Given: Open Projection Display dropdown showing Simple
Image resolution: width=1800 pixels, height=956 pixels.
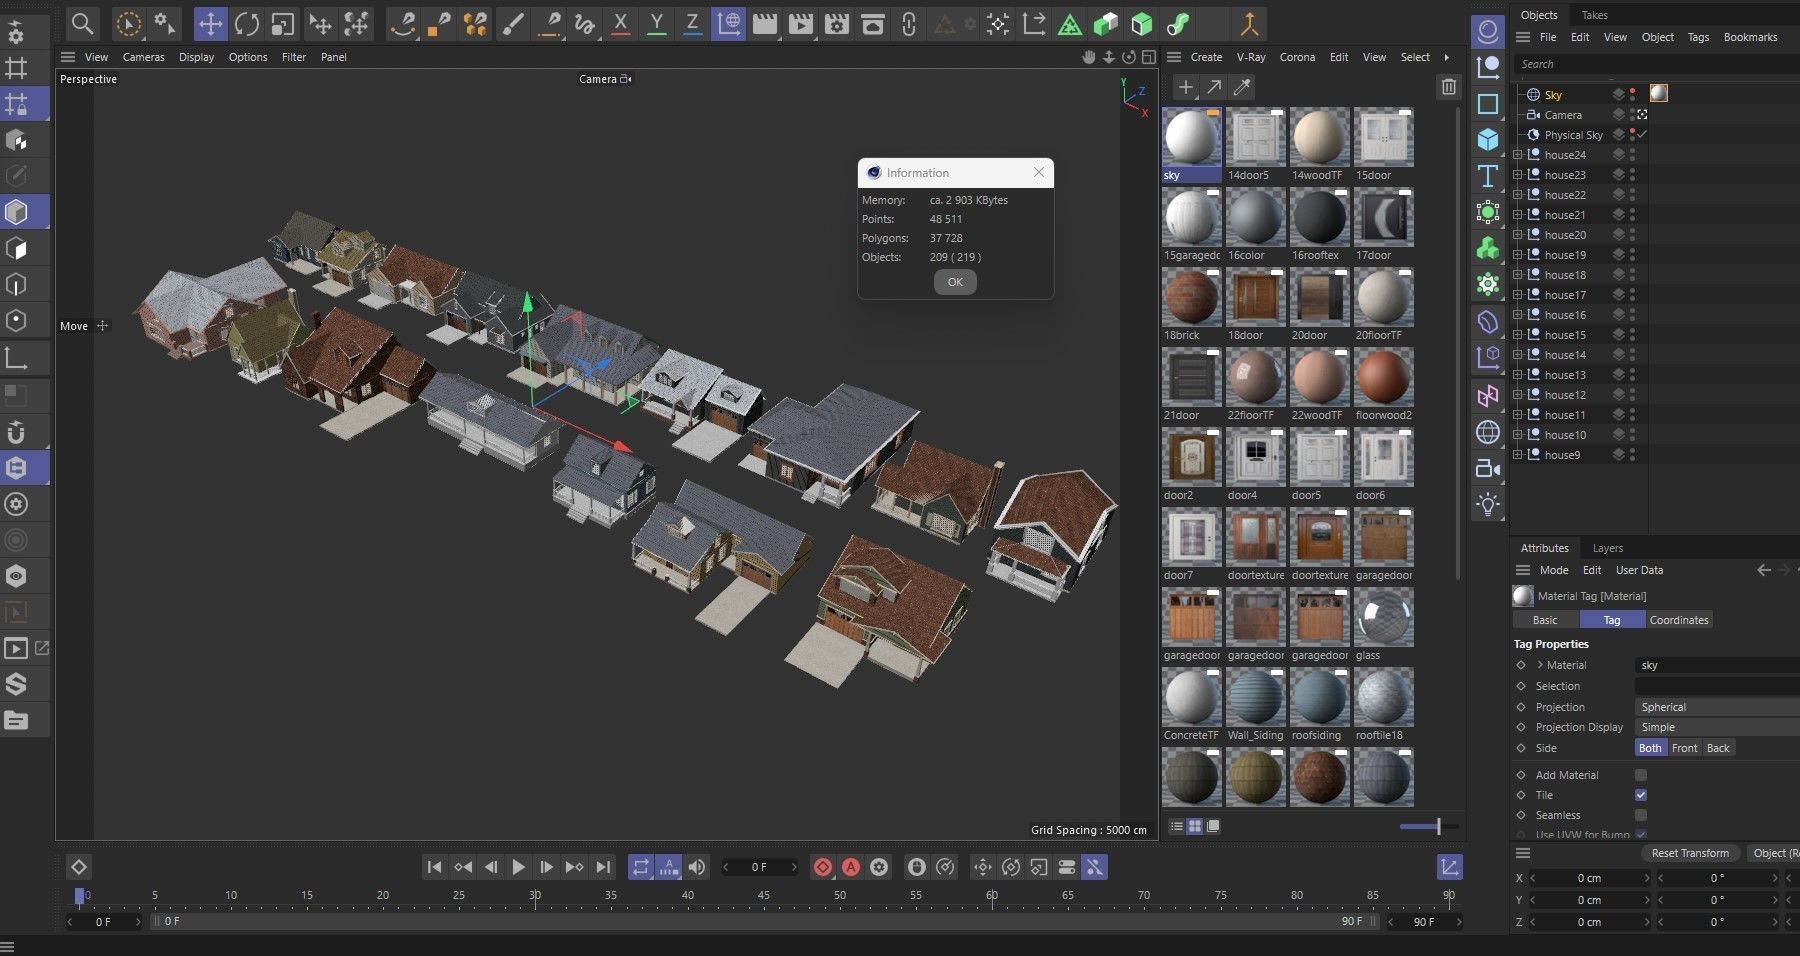Looking at the screenshot, I should click(x=1717, y=727).
